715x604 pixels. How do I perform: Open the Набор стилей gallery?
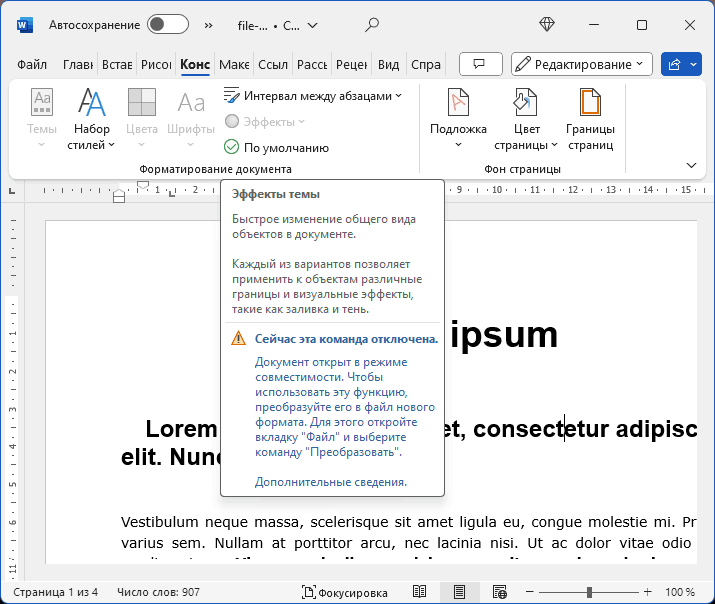point(91,117)
